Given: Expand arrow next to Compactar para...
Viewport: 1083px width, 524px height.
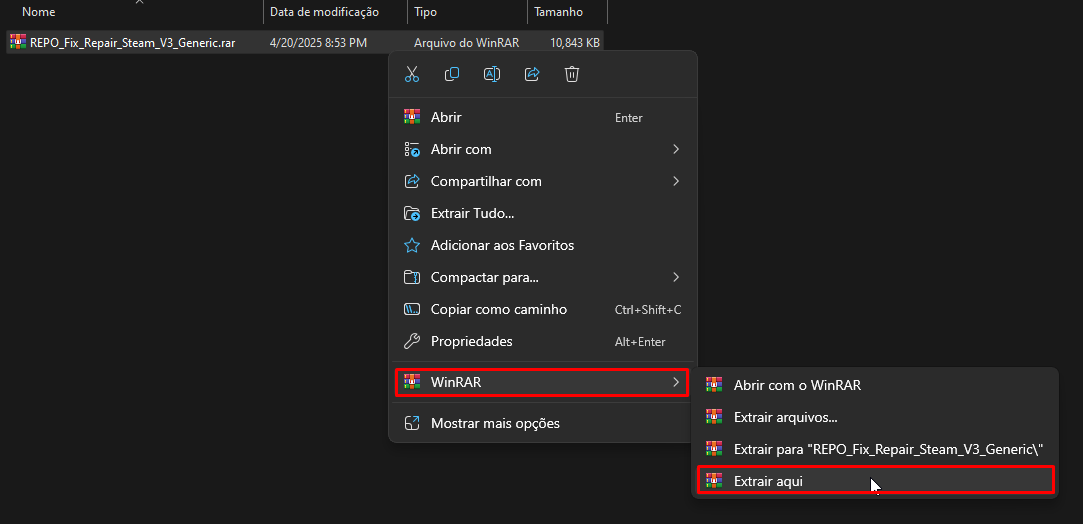Looking at the screenshot, I should (x=676, y=278).
